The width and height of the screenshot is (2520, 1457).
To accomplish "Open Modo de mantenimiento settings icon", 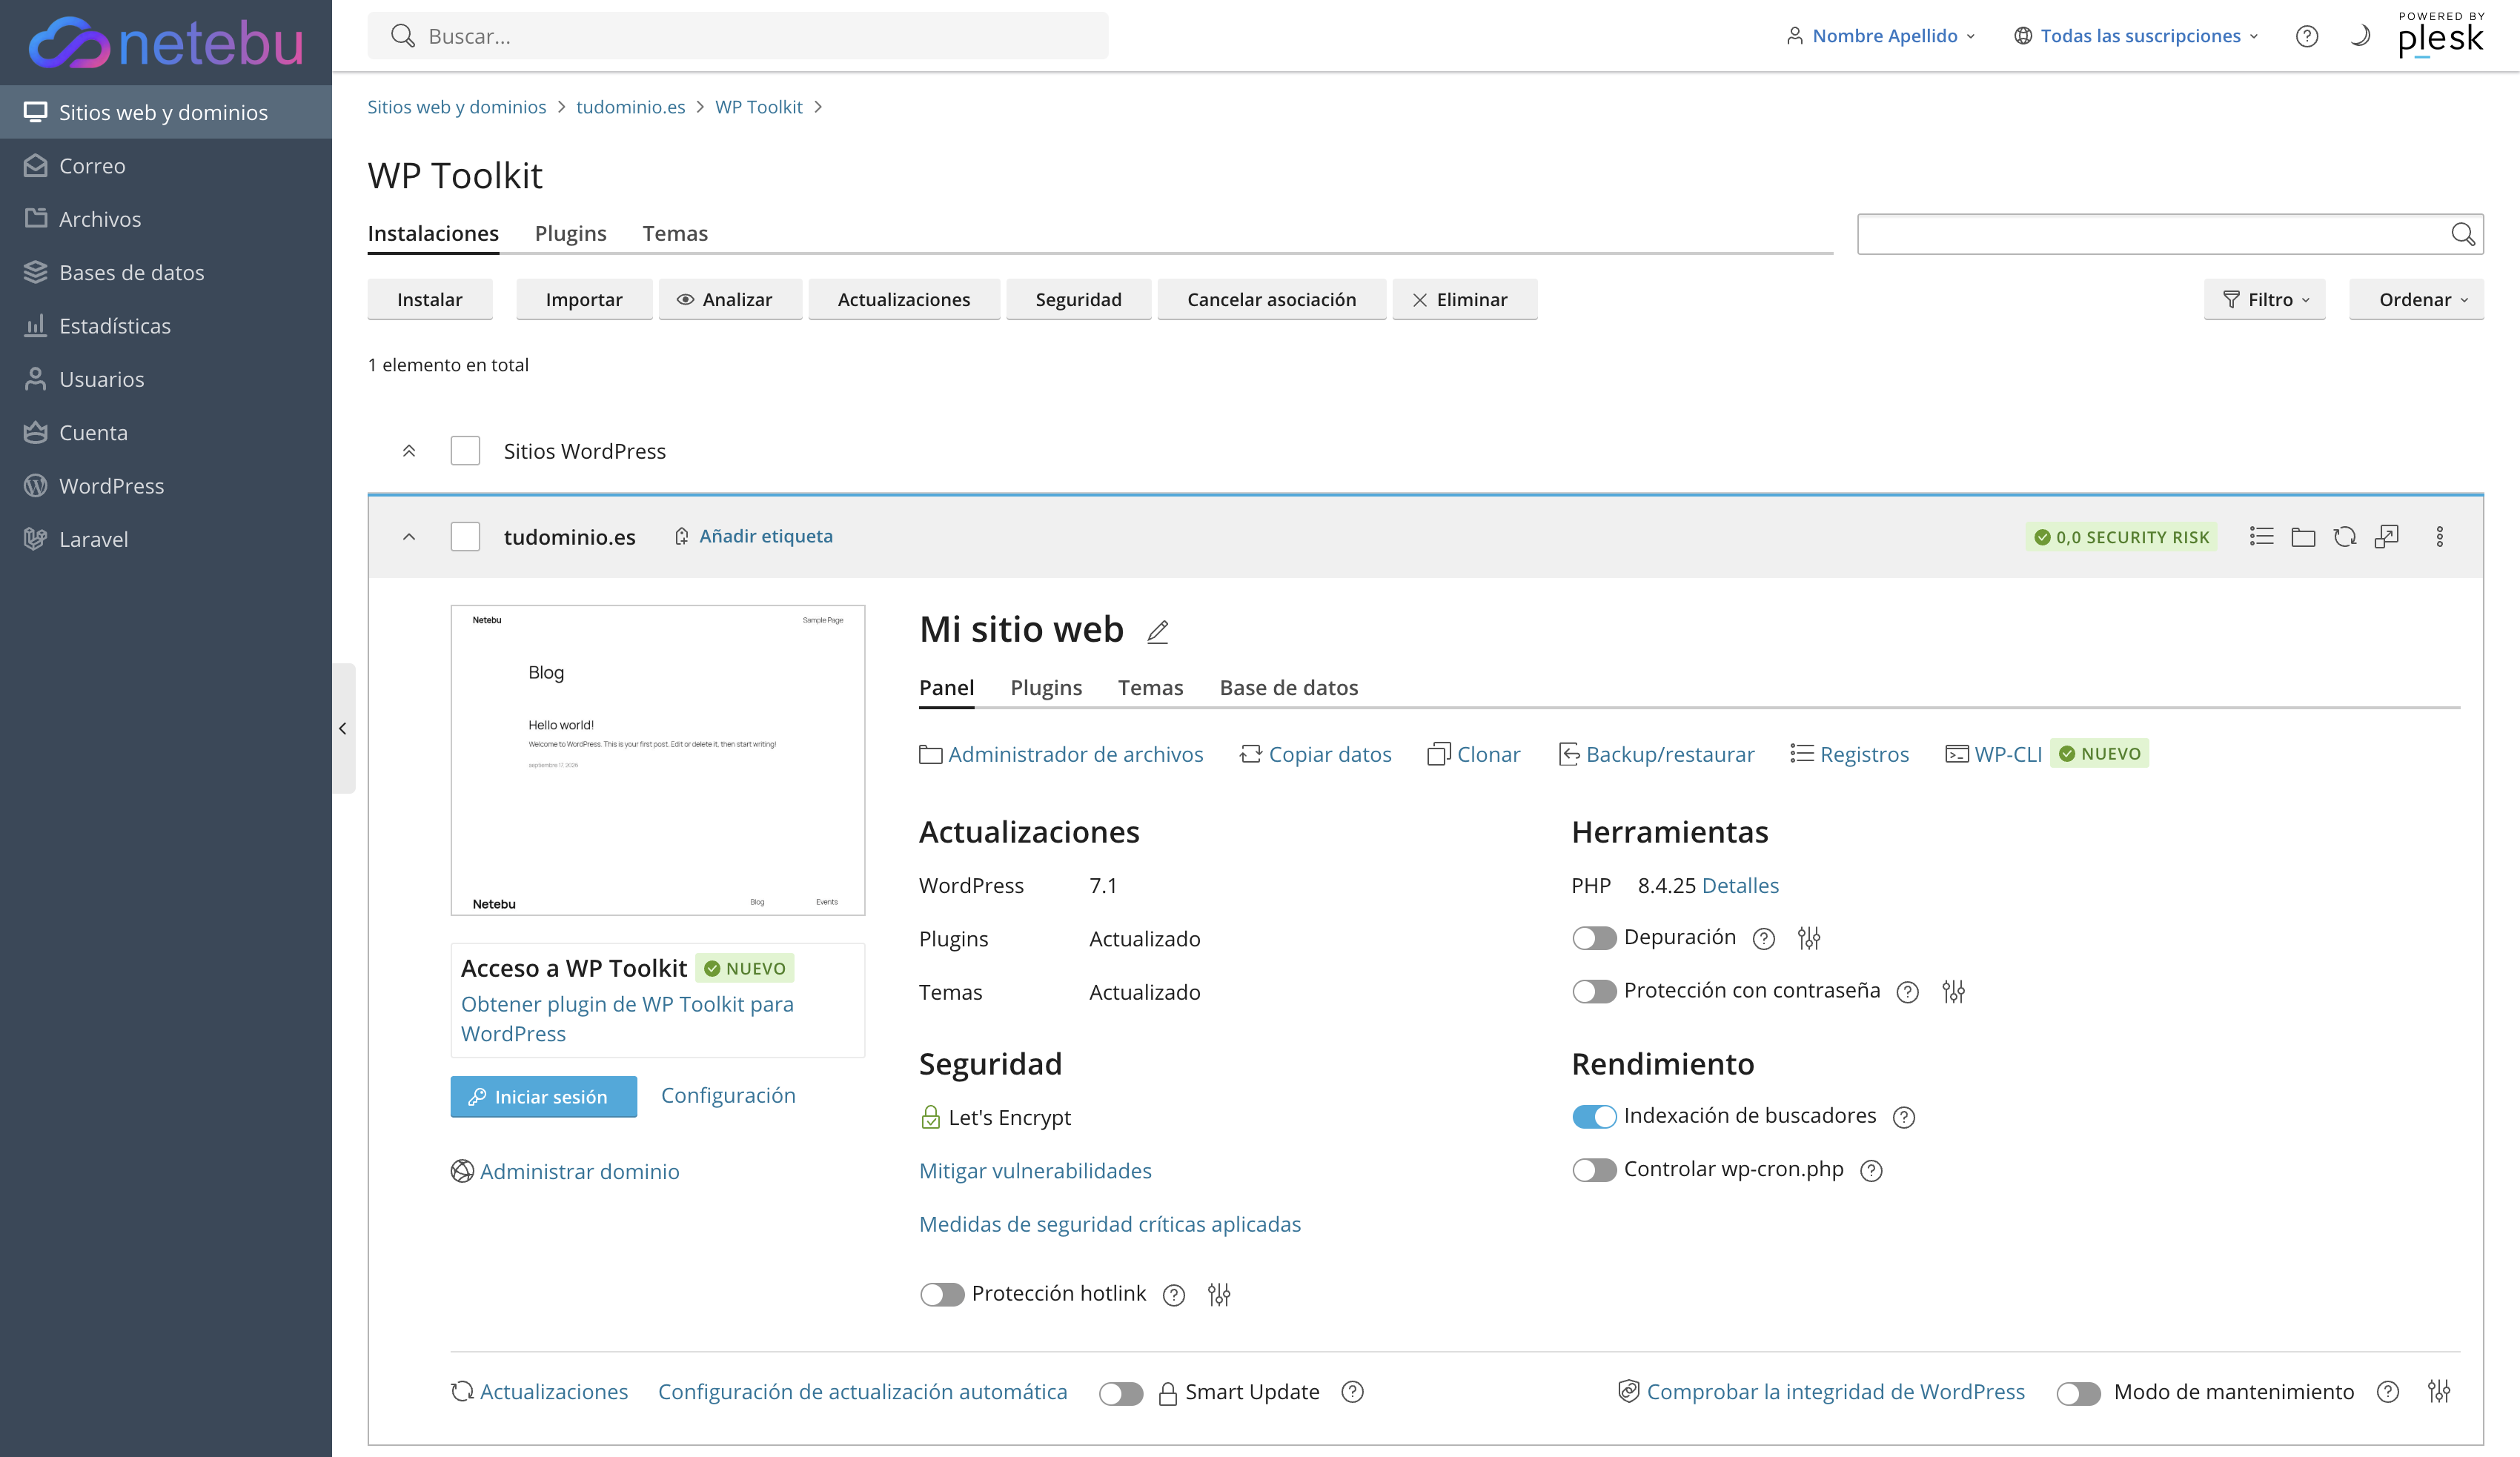I will coord(2439,1391).
